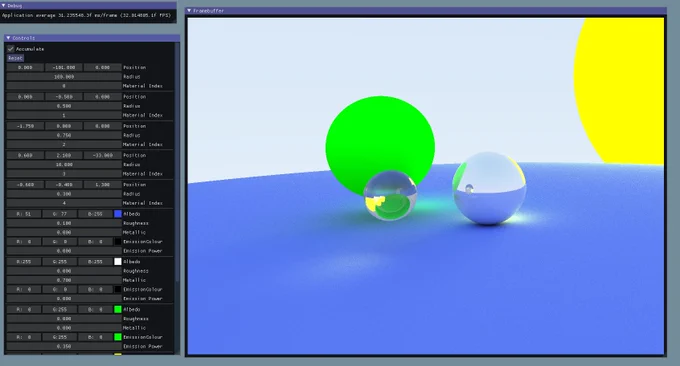The height and width of the screenshot is (366, 680).
Task: Select the -0.400 Y position field
Action: click(x=64, y=184)
